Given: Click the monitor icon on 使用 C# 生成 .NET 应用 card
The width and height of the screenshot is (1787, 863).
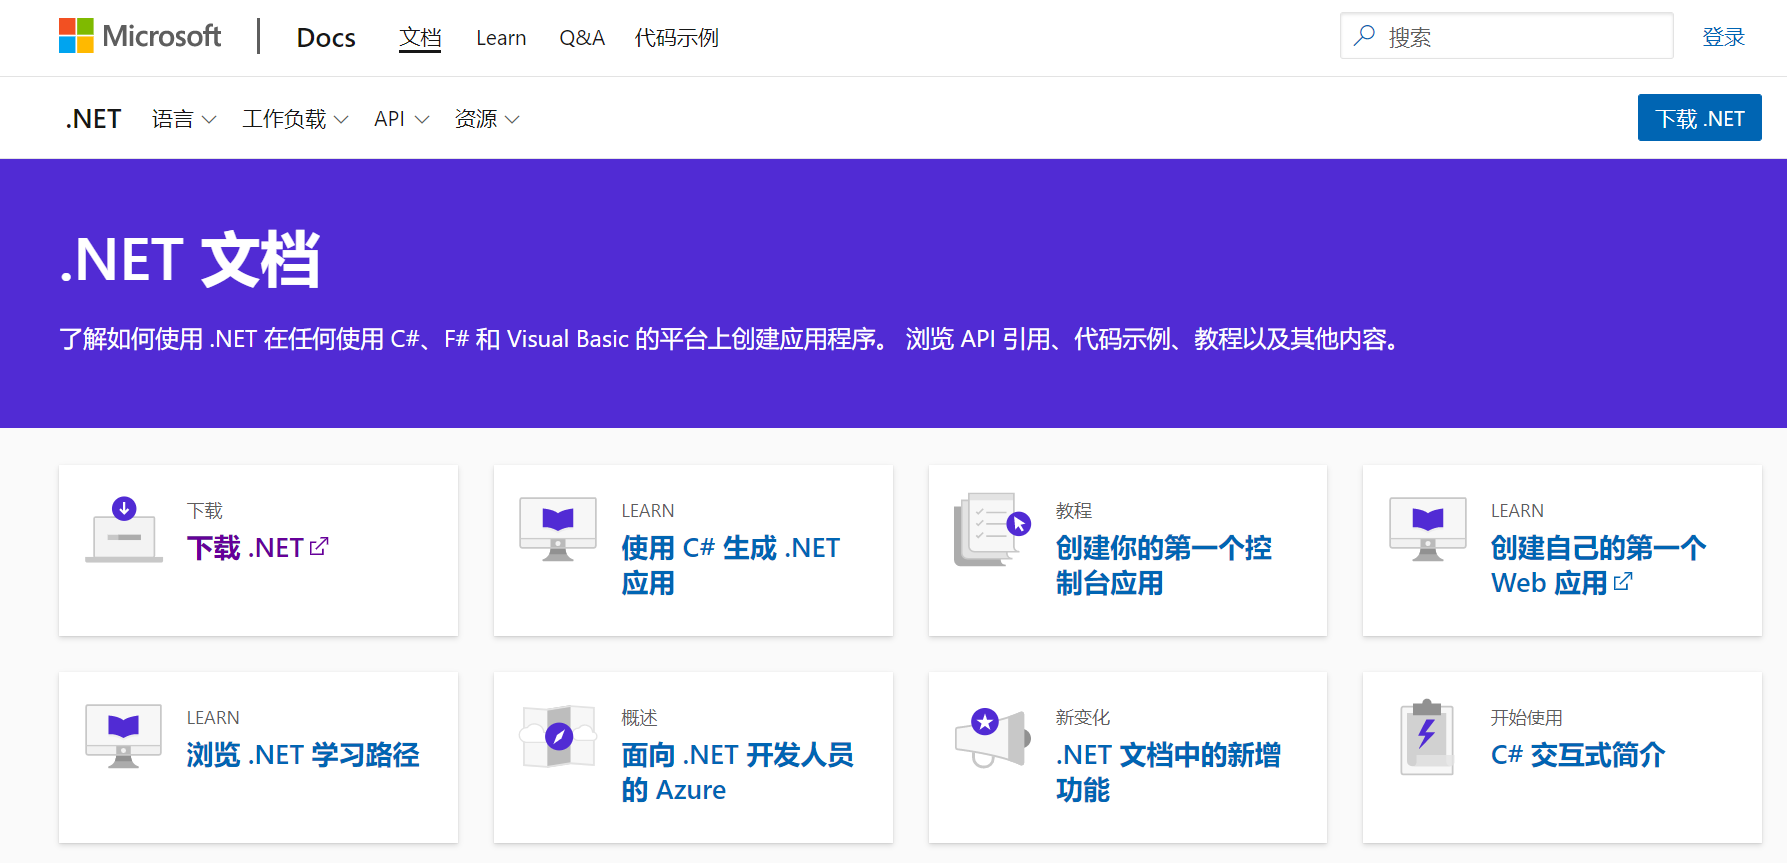Looking at the screenshot, I should (x=558, y=529).
